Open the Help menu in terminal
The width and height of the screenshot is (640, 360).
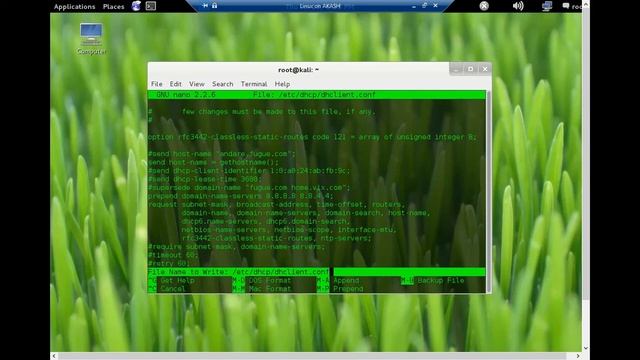click(282, 84)
